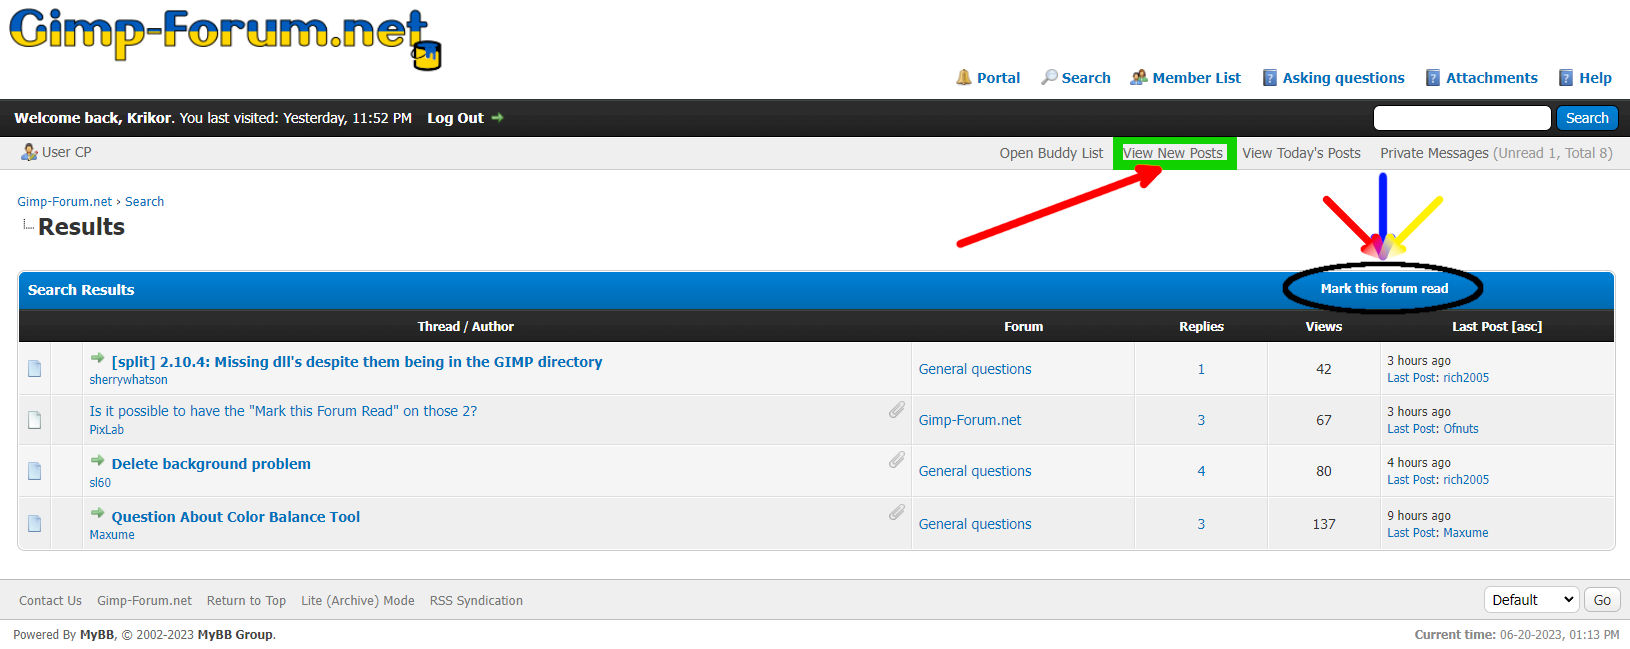This screenshot has height=649, width=1630.
Task: Click paperclip icon on 'Color Balance Tool' thread
Action: click(897, 513)
